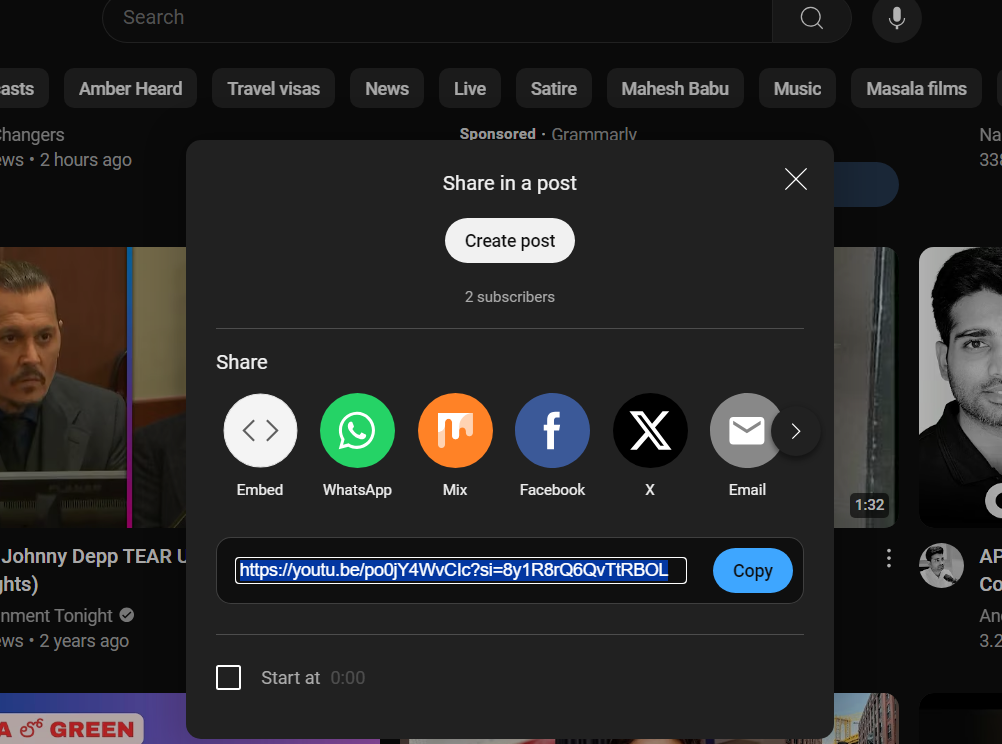Open the Music filter chip
Screen dimensions: 1002x744
(797, 88)
